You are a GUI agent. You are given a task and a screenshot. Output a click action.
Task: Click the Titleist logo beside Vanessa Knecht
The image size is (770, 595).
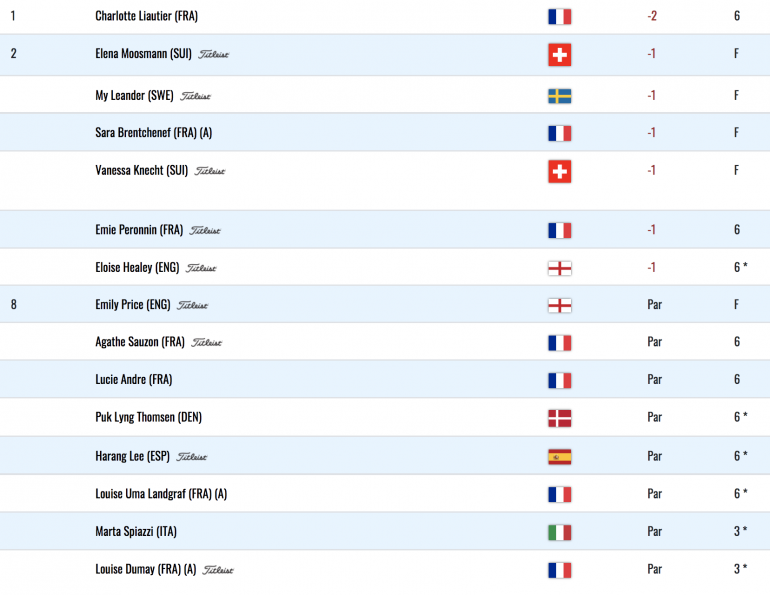tap(210, 171)
